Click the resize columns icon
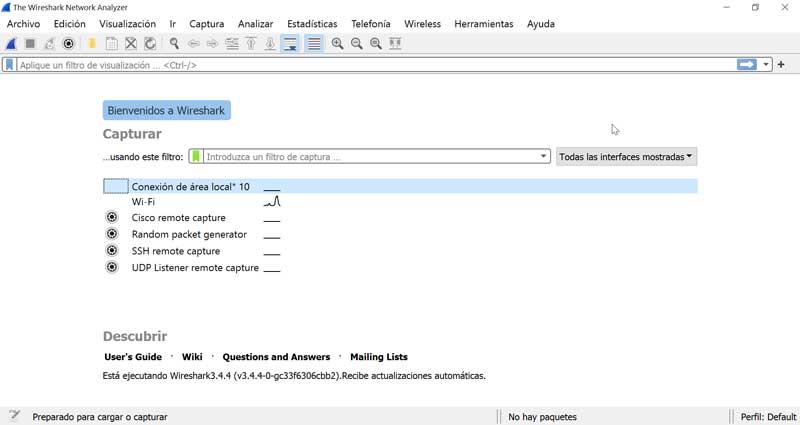This screenshot has width=800, height=425. click(395, 44)
